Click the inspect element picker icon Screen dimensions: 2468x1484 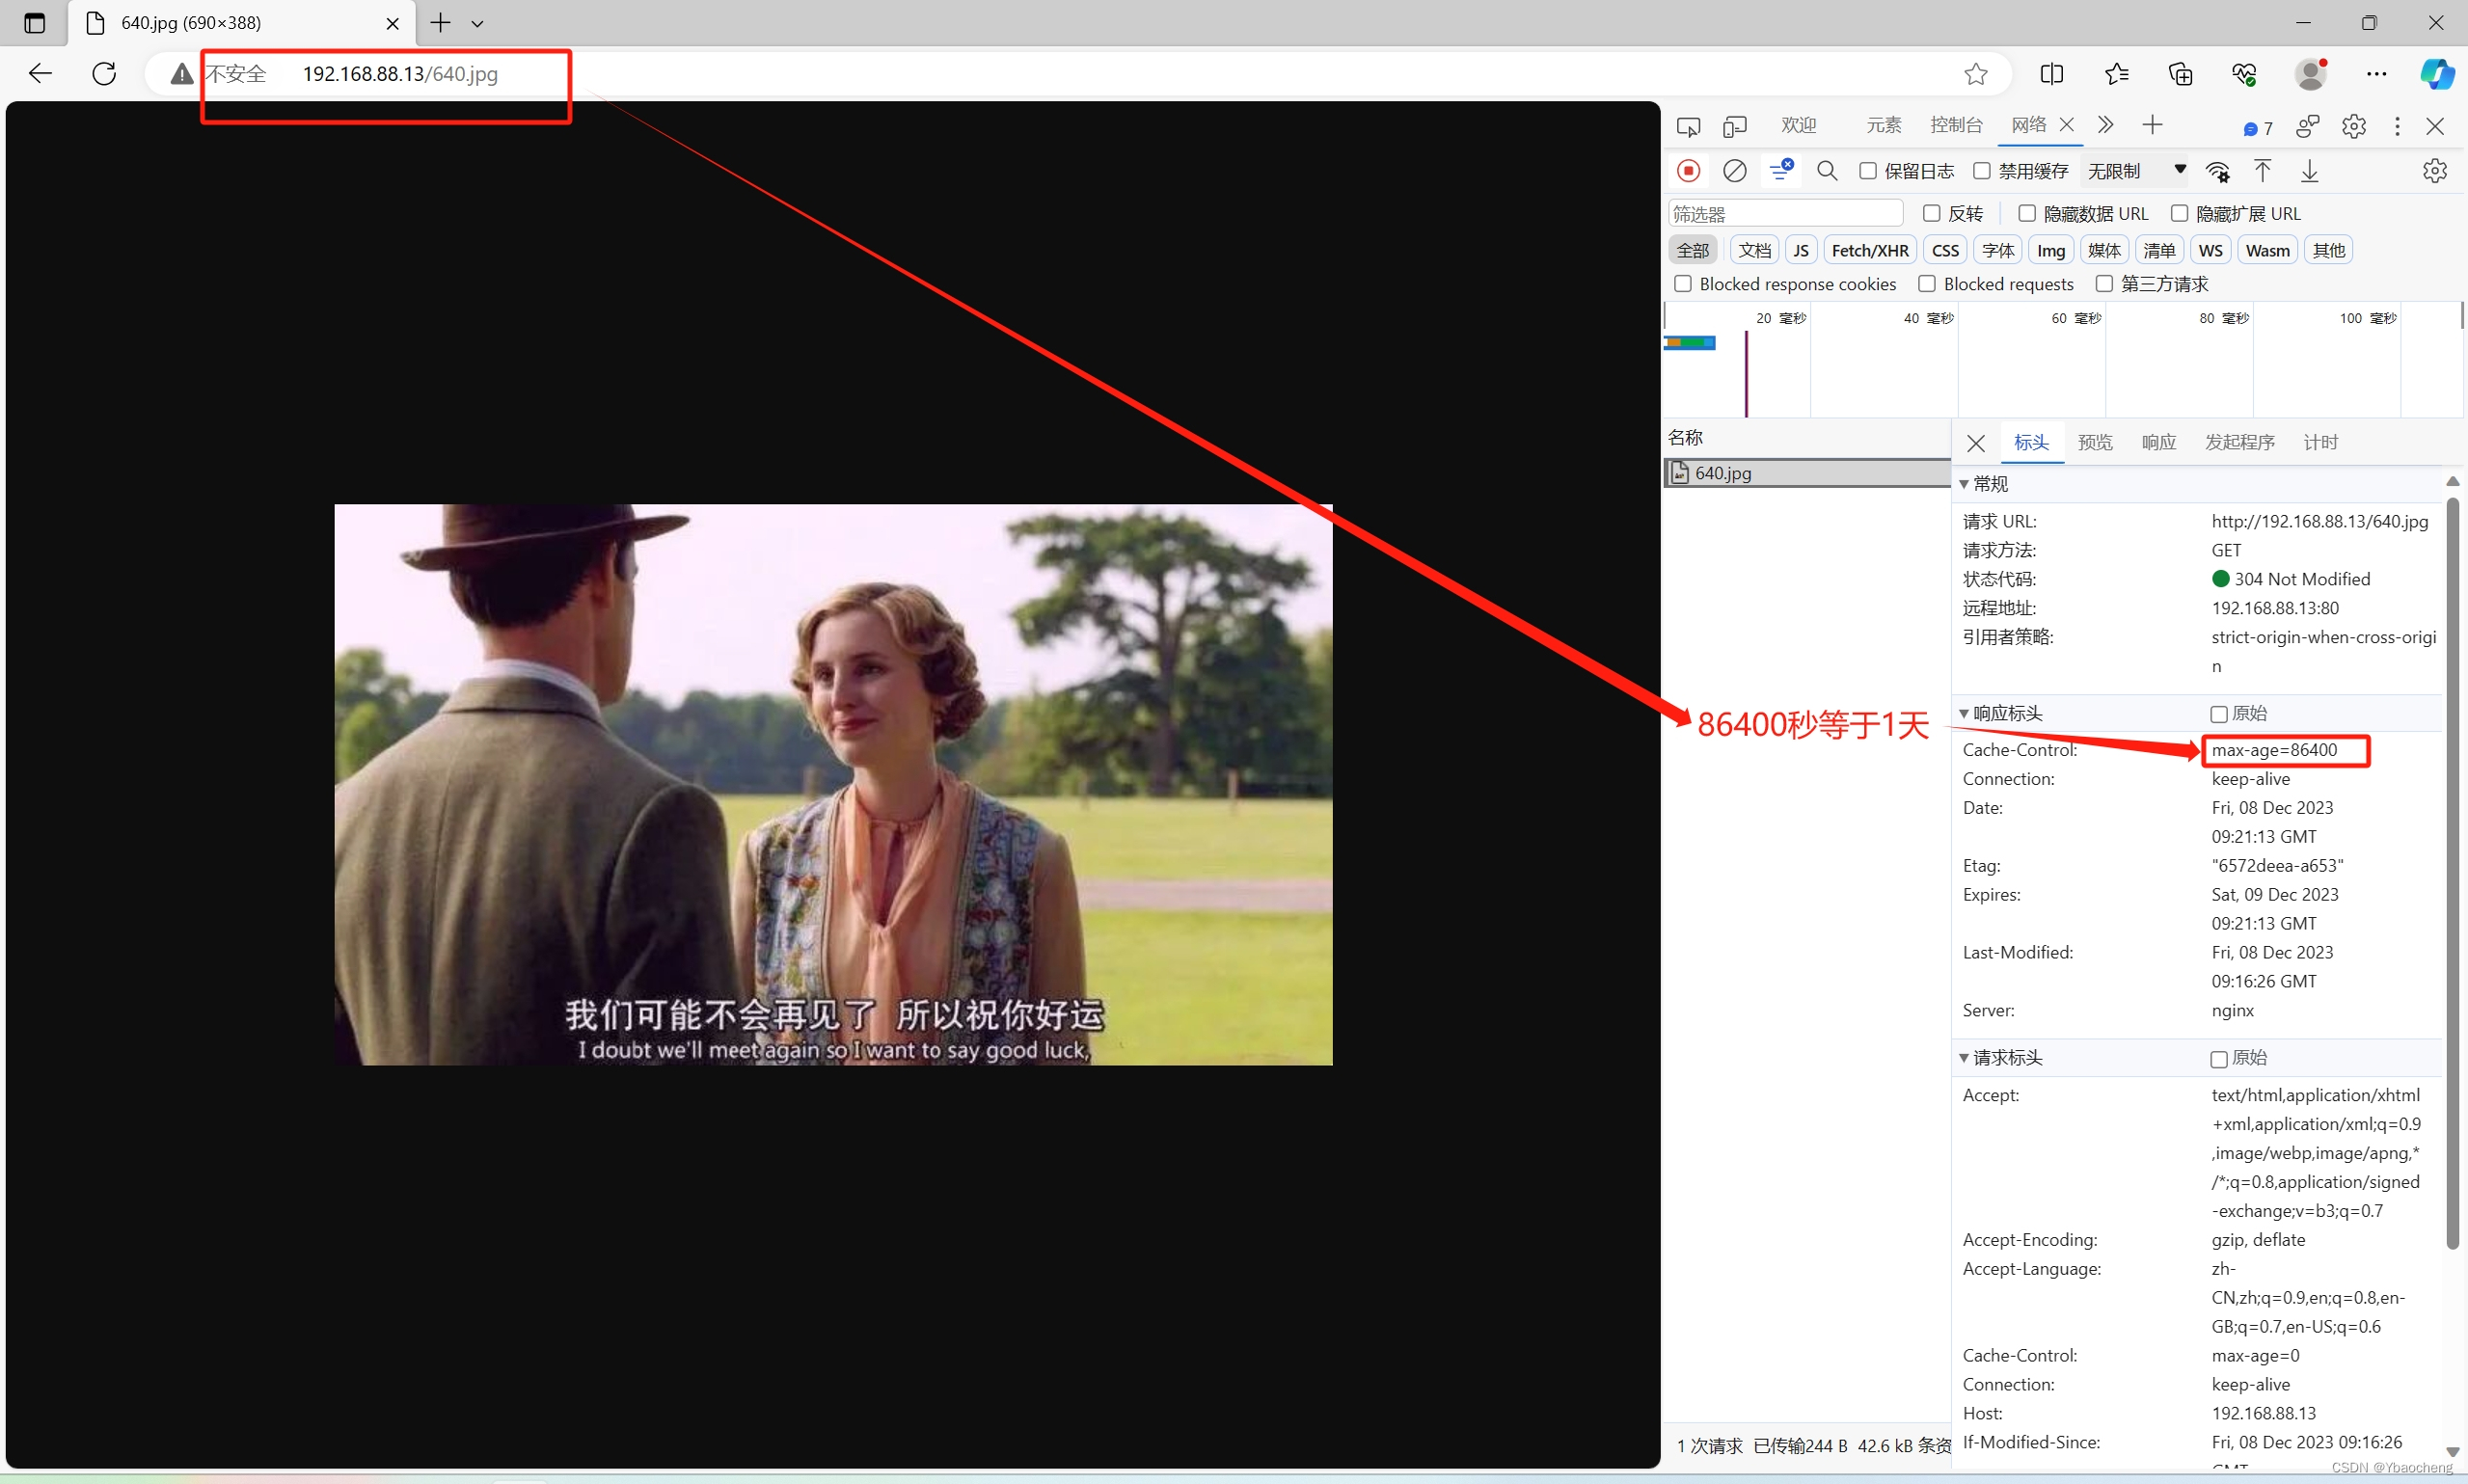[1688, 127]
